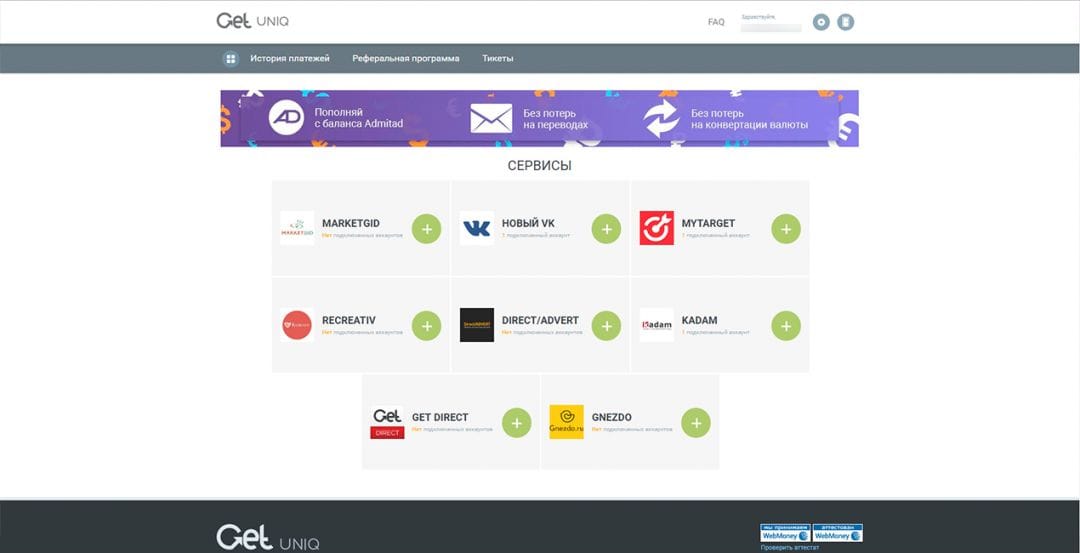Click the 'аттестован' WebMoney badge in footer
1080x553 pixels.
point(838,533)
